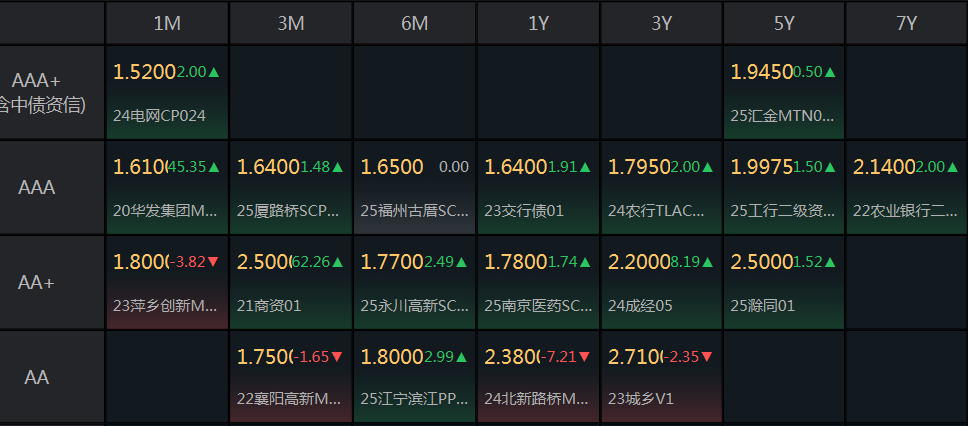Open the 21商资01 bond cell
968x426 pixels.
pyautogui.click(x=291, y=283)
